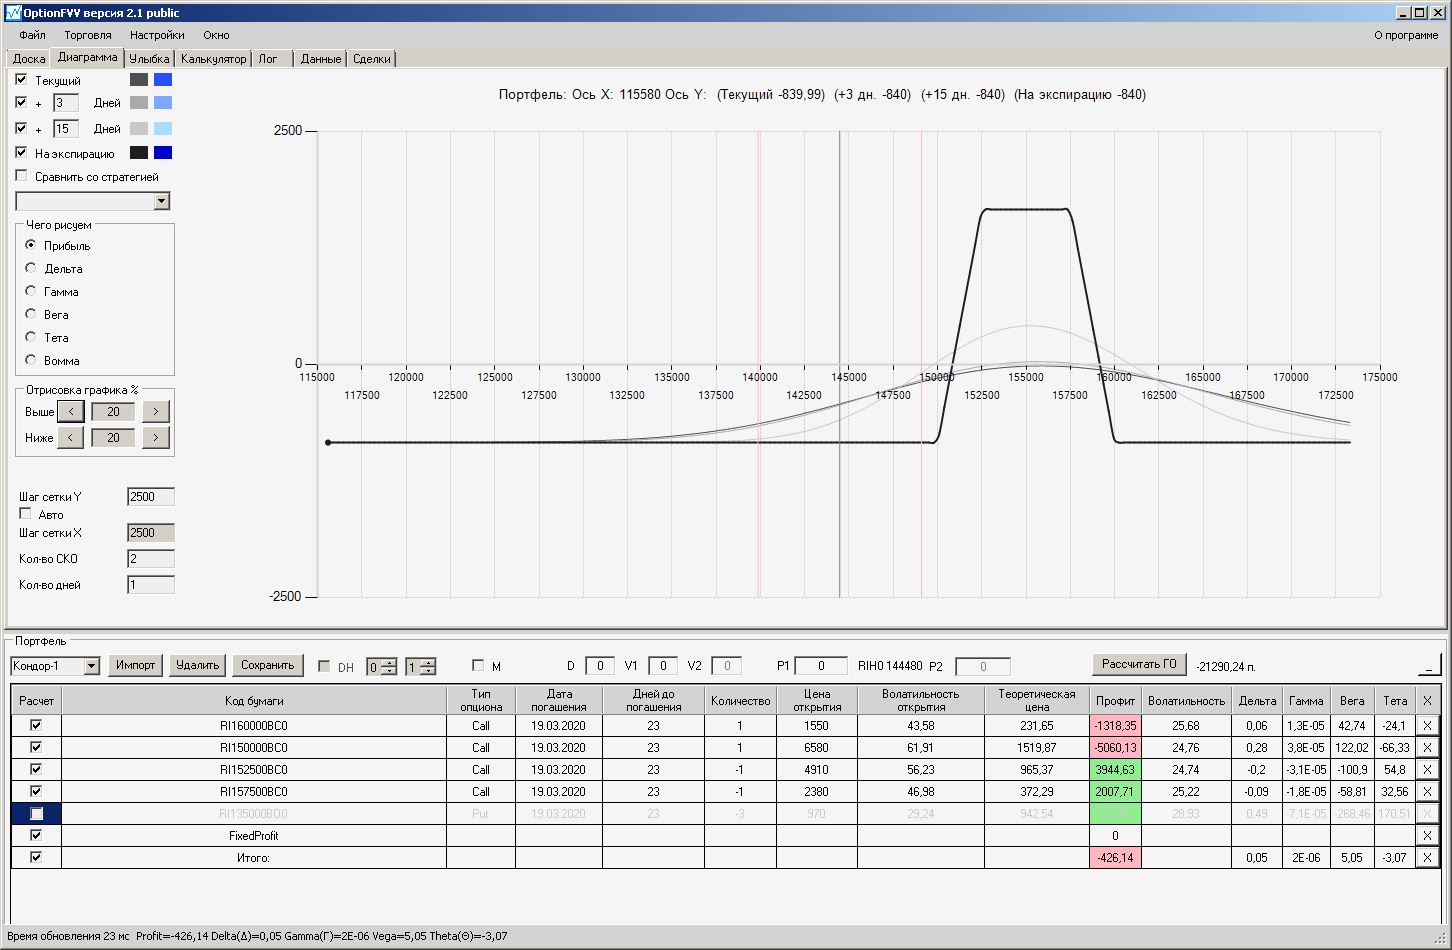1452x950 pixels.
Task: Check the disabled RI135000BO0 row checkbox
Action: [x=37, y=814]
